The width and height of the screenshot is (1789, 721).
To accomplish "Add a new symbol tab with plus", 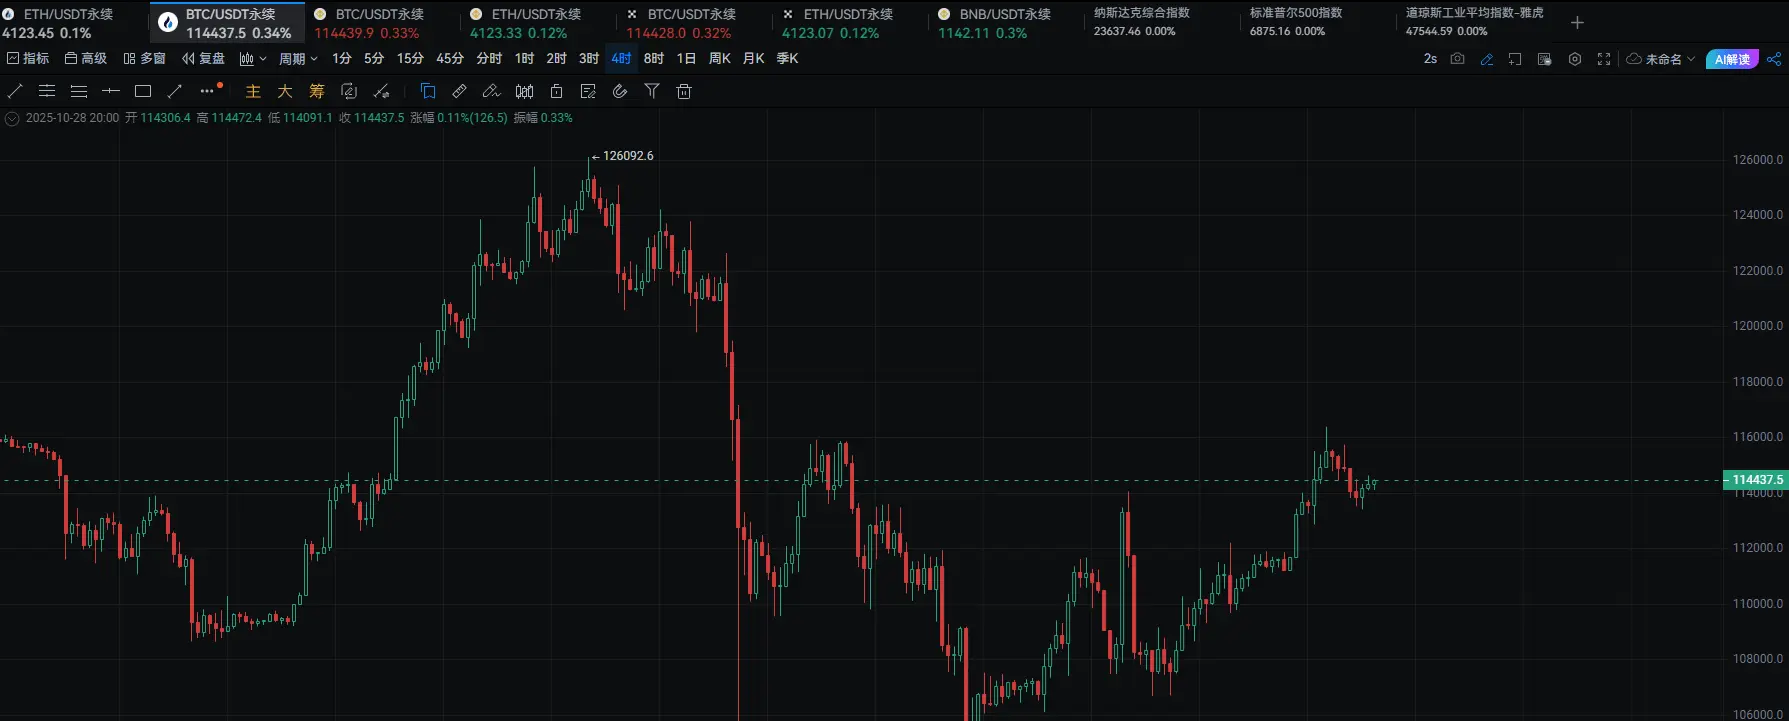I will click(x=1577, y=22).
